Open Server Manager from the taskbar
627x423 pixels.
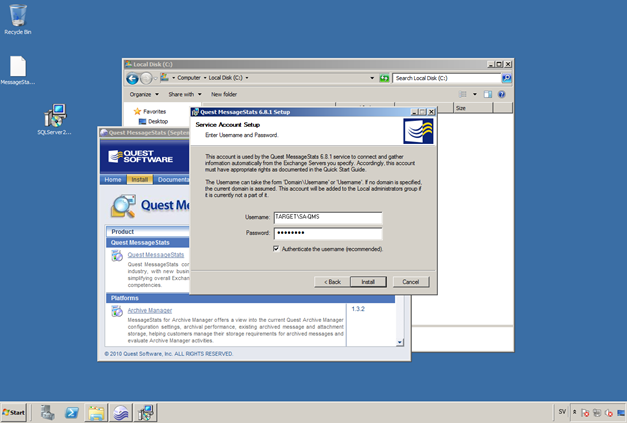pyautogui.click(x=48, y=413)
